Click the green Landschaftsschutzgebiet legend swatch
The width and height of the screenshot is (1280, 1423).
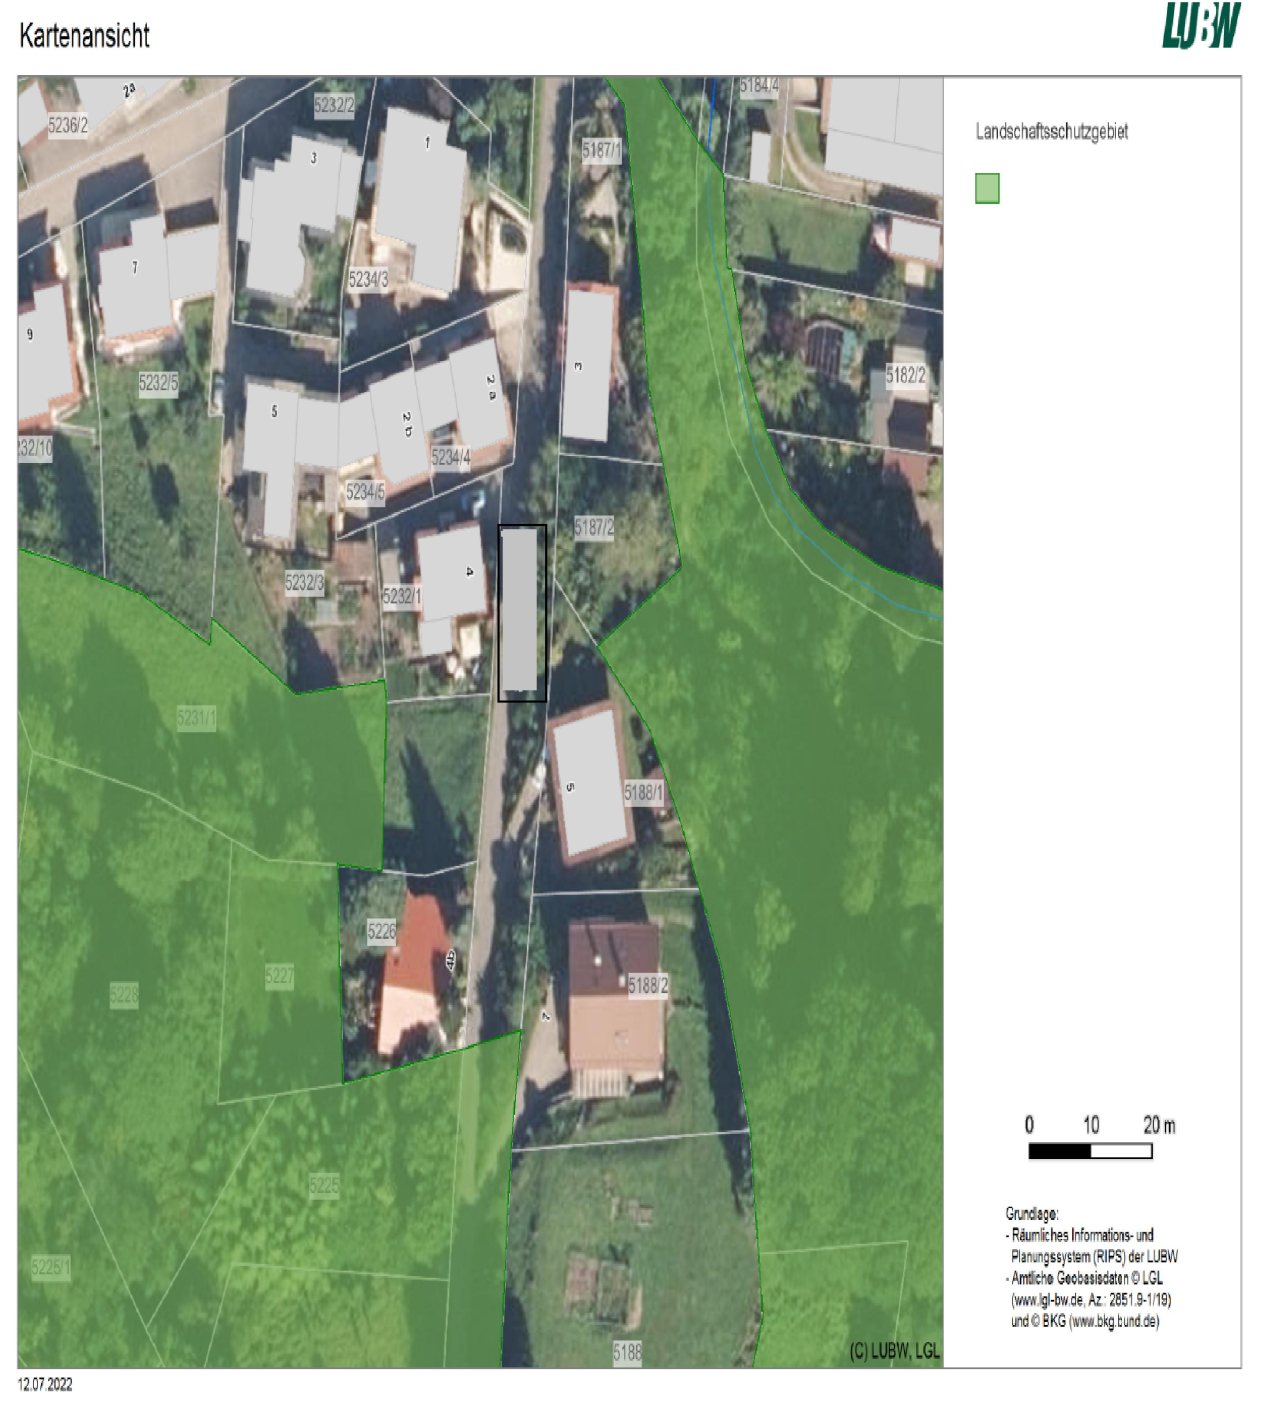tap(987, 188)
